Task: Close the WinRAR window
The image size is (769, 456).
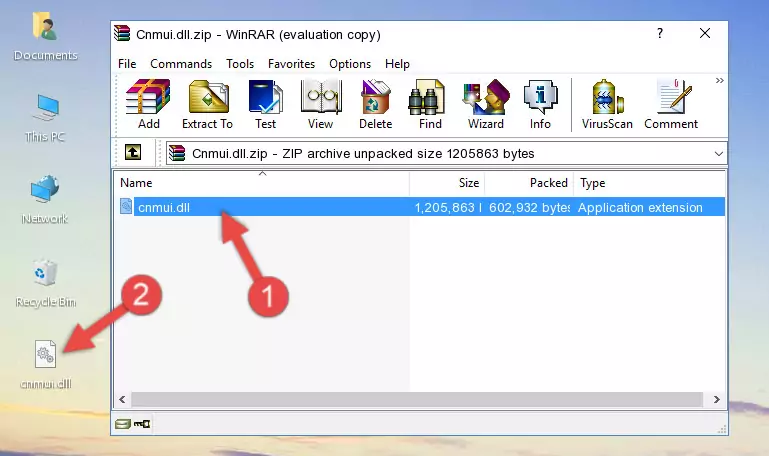Action: [705, 33]
